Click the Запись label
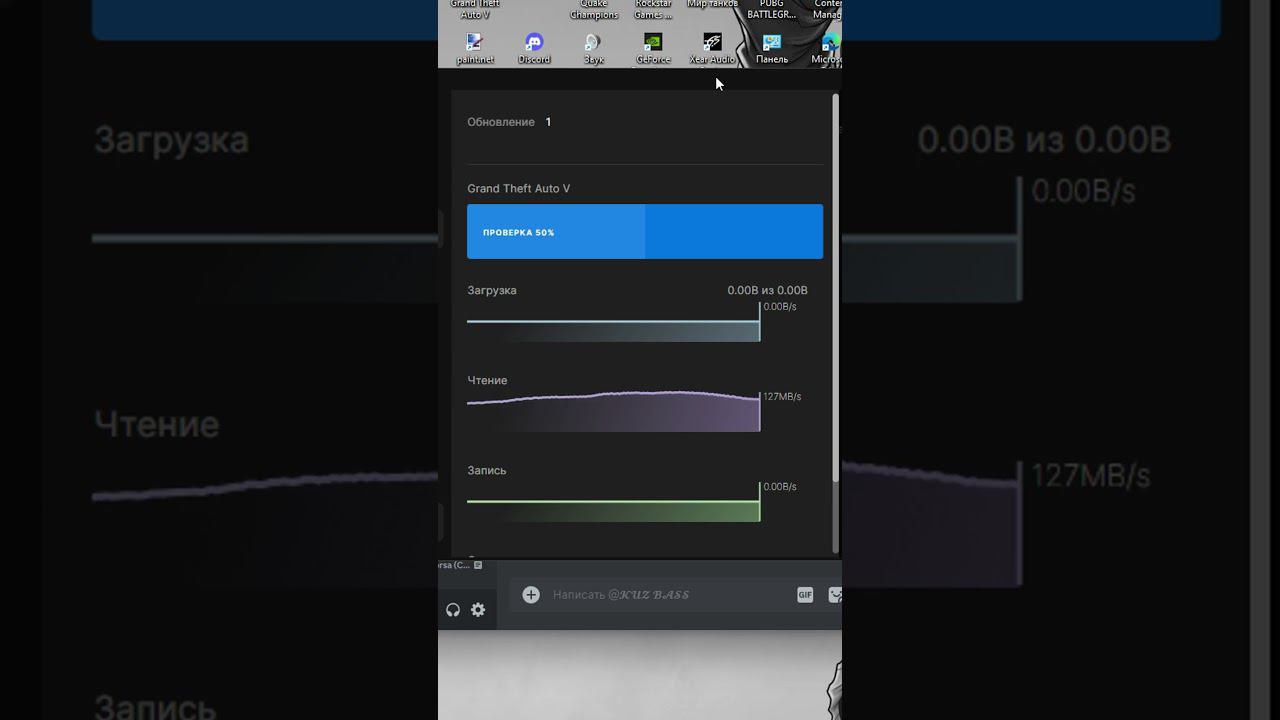The width and height of the screenshot is (1280, 720). click(x=487, y=471)
